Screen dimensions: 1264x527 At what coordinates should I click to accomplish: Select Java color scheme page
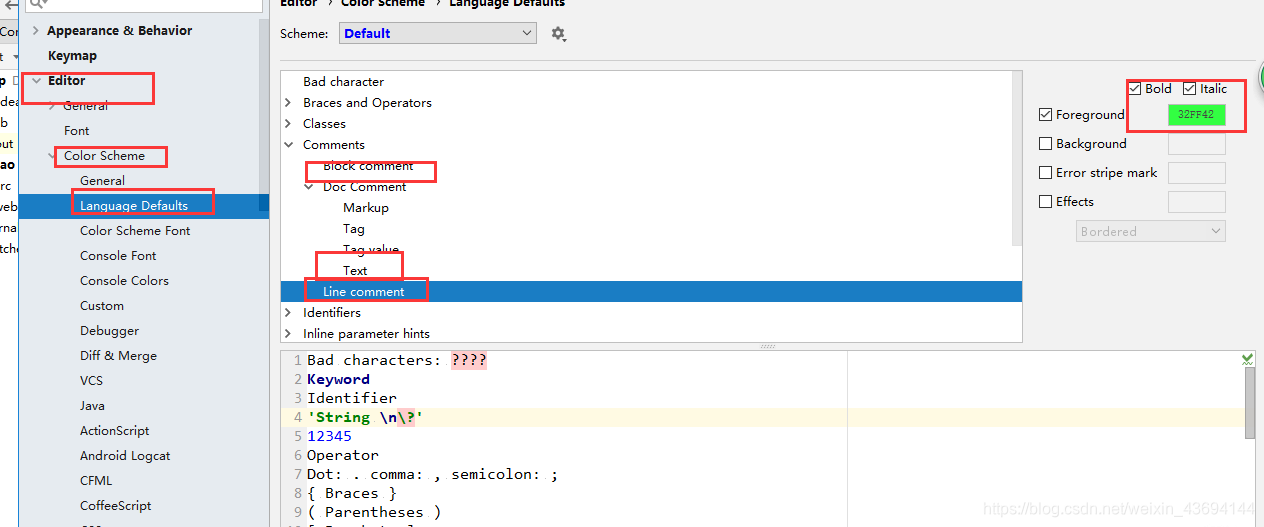coord(92,406)
